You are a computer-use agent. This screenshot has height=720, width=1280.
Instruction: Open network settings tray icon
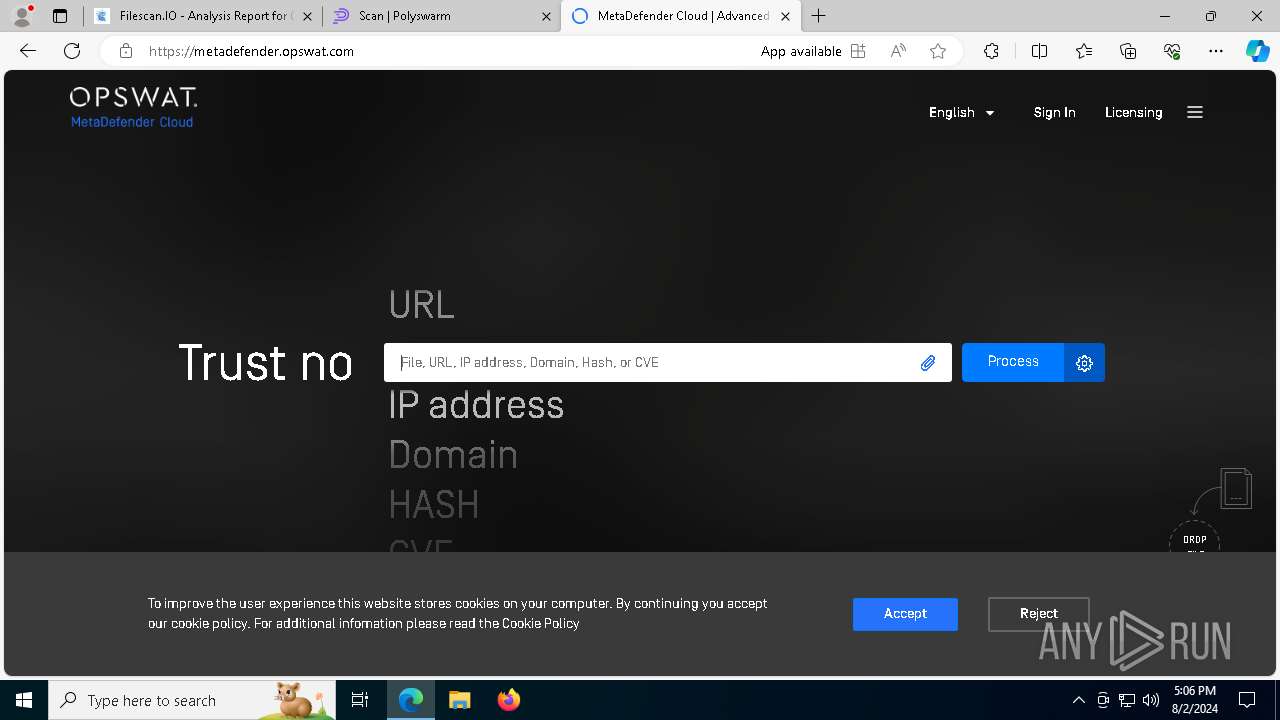(x=1127, y=700)
